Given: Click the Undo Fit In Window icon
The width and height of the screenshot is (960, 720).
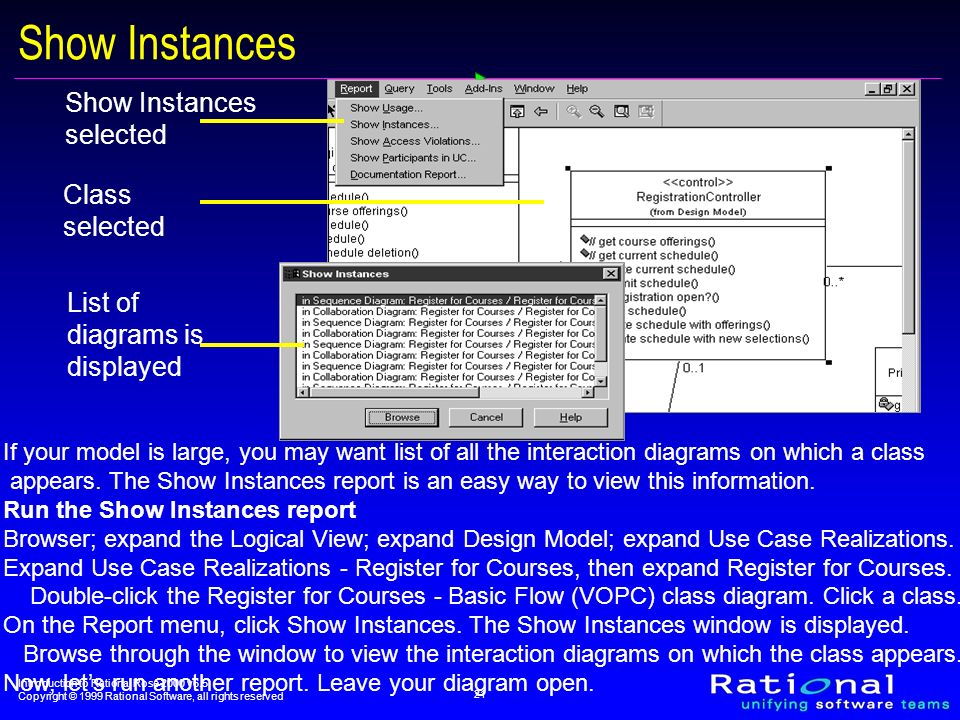Looking at the screenshot, I should (646, 111).
